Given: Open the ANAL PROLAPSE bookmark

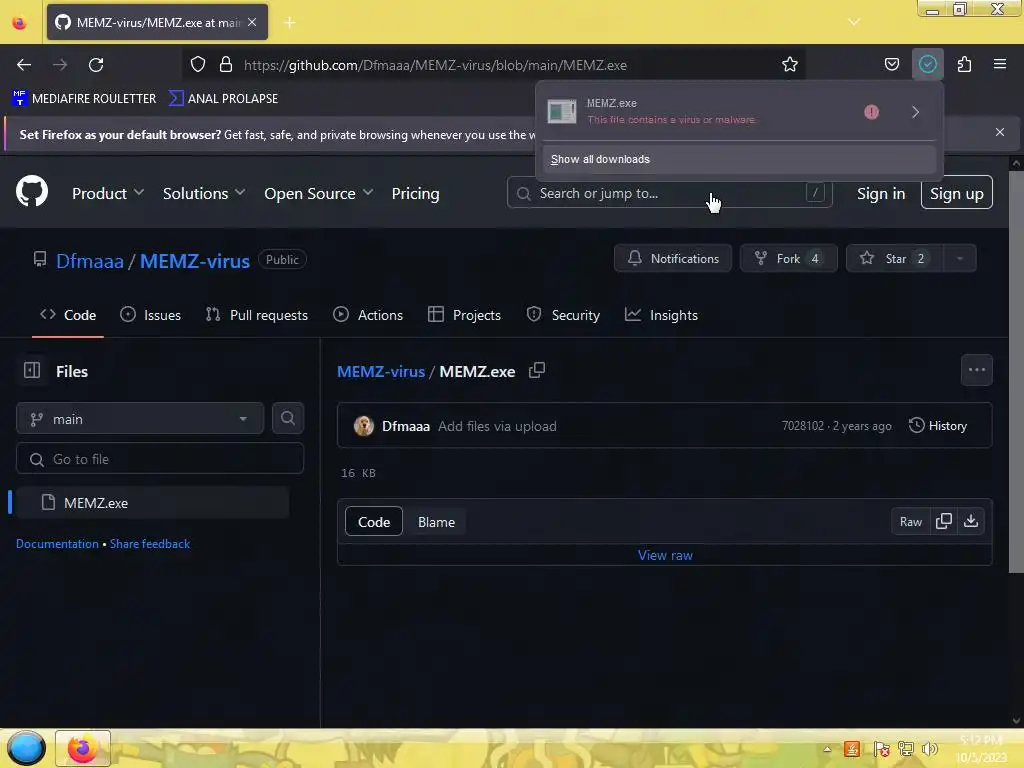Looking at the screenshot, I should pos(223,99).
